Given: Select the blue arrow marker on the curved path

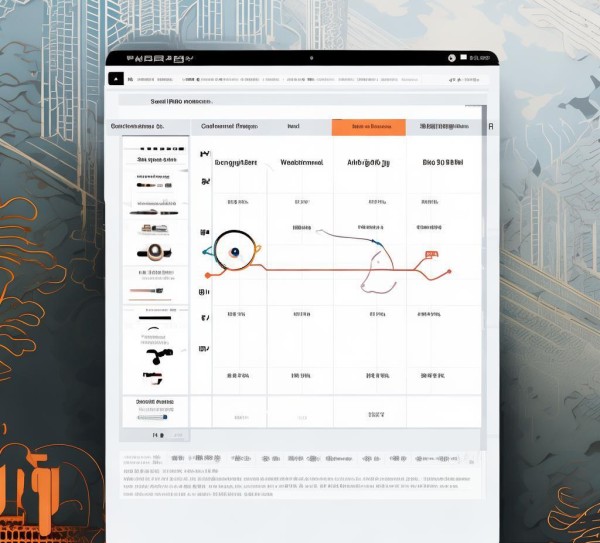Looking at the screenshot, I should 375,241.
